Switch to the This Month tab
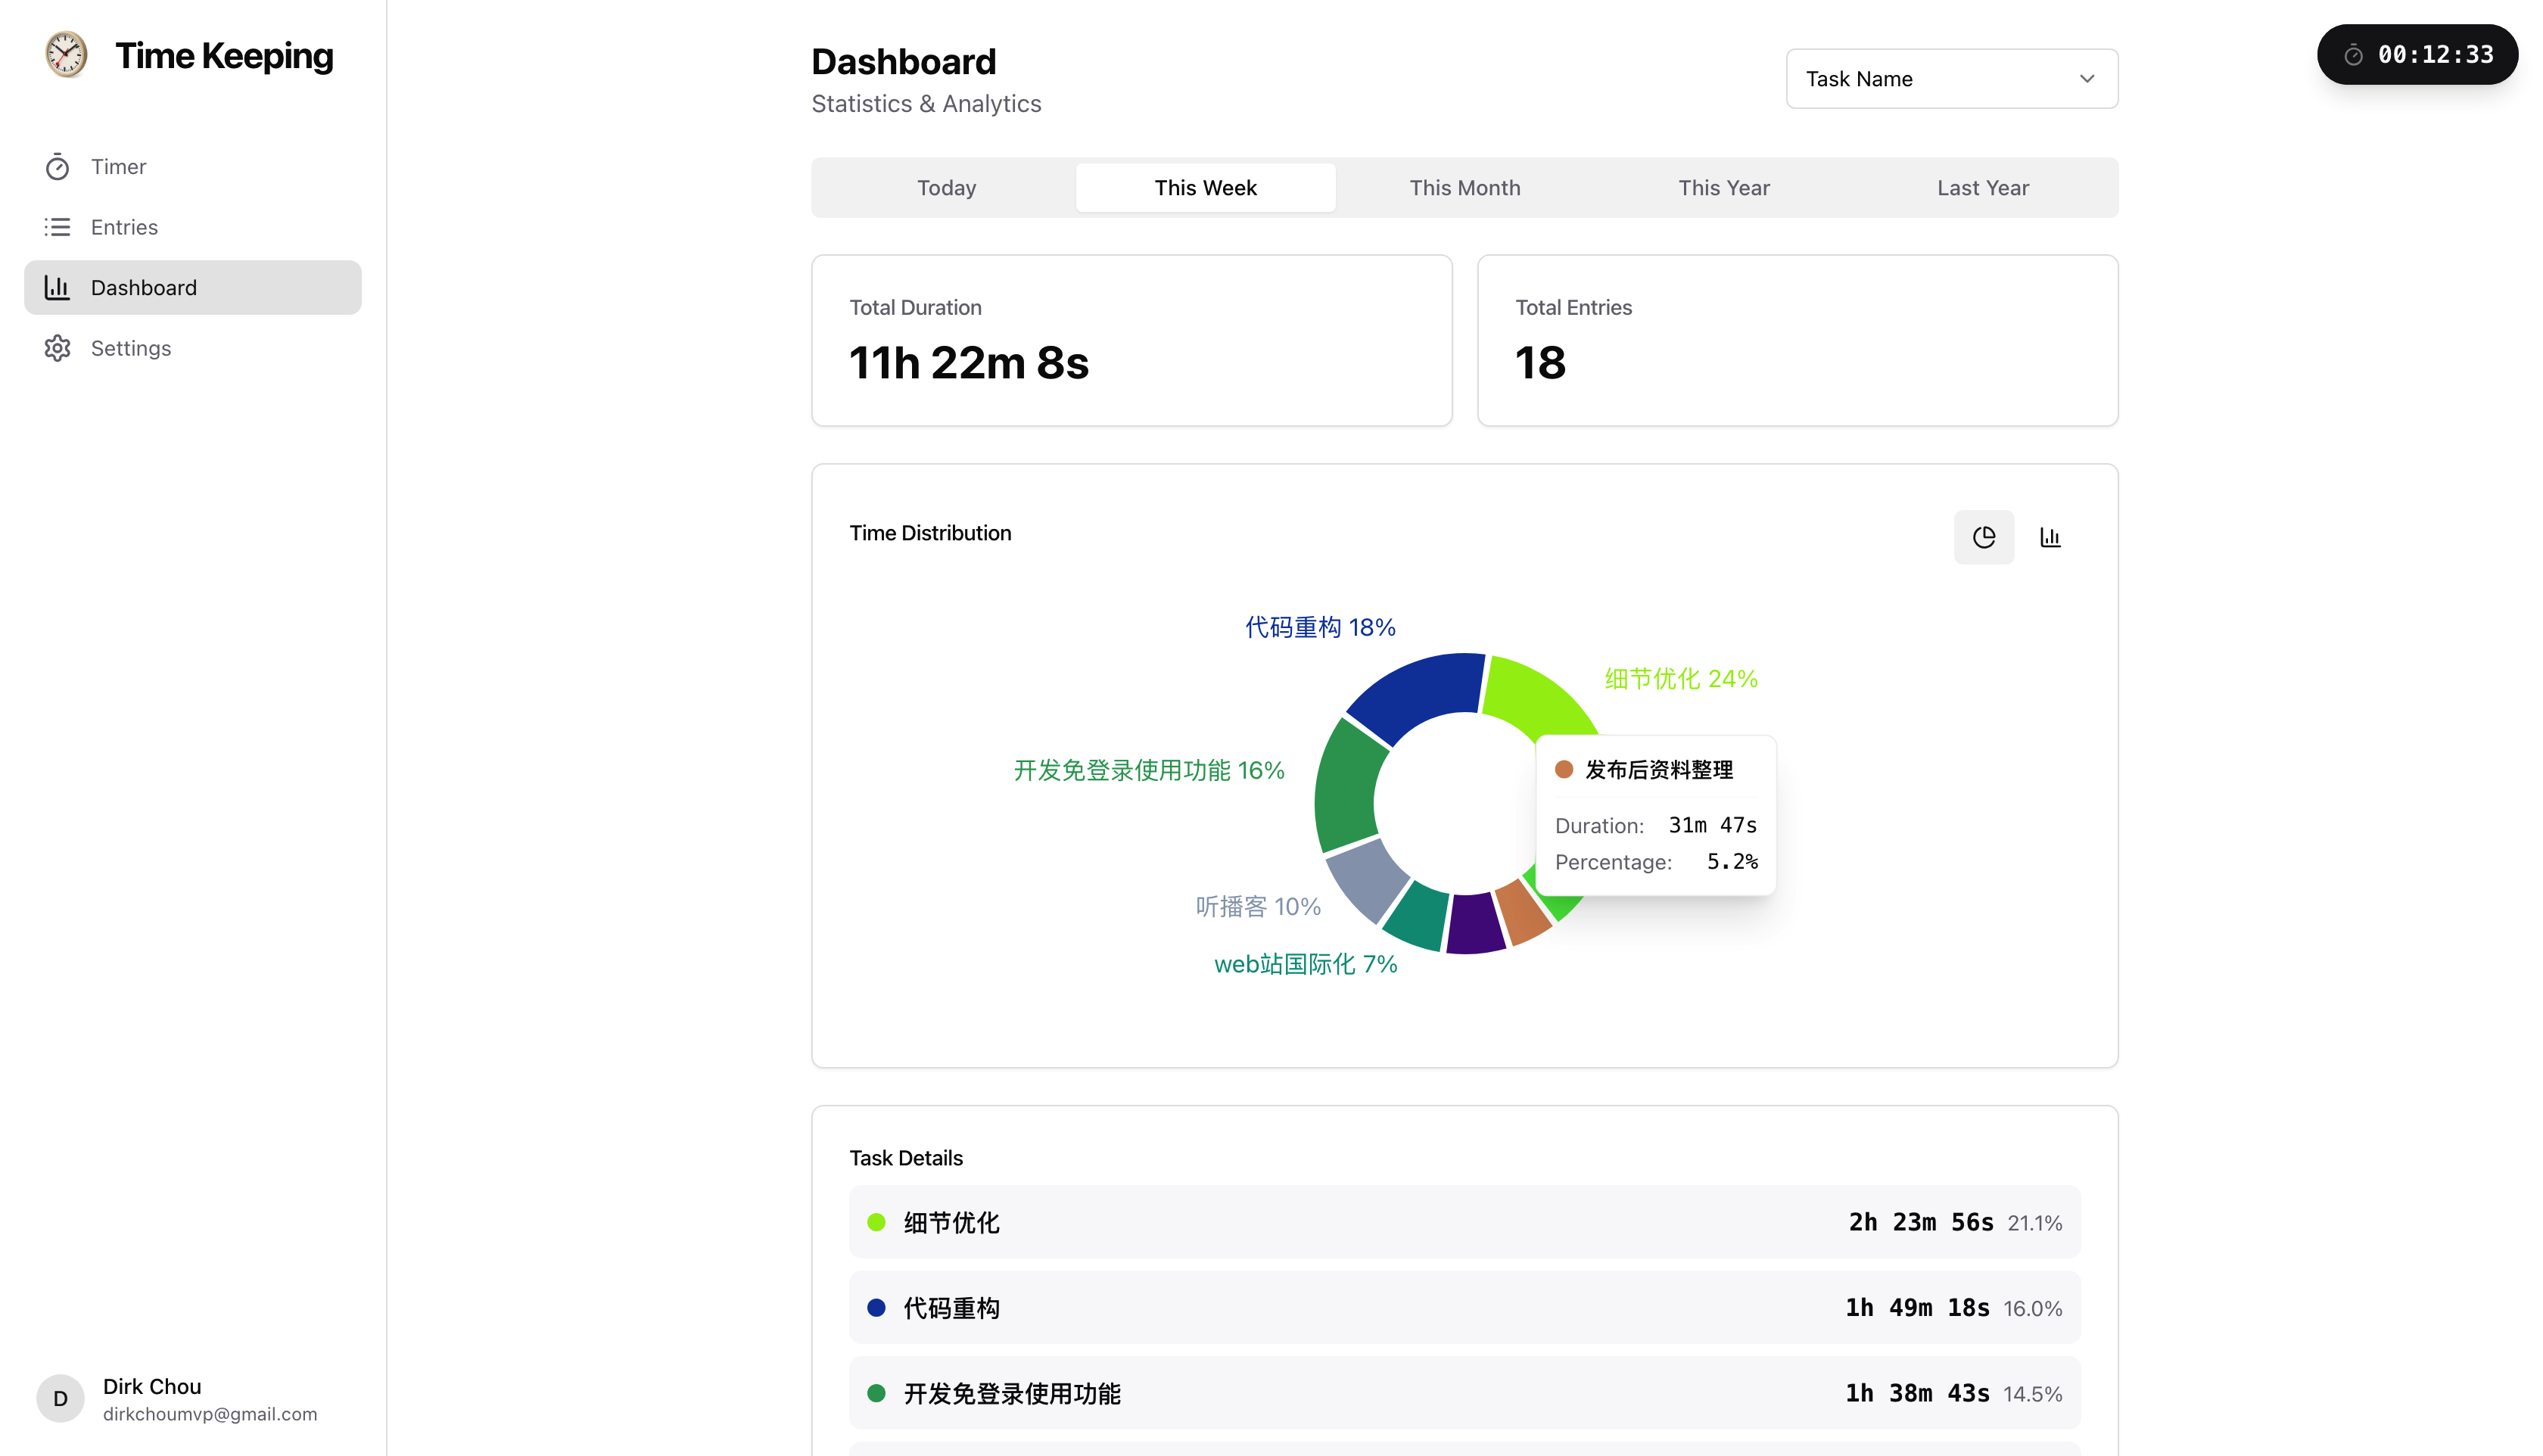Image resolution: width=2543 pixels, height=1456 pixels. (1464, 187)
